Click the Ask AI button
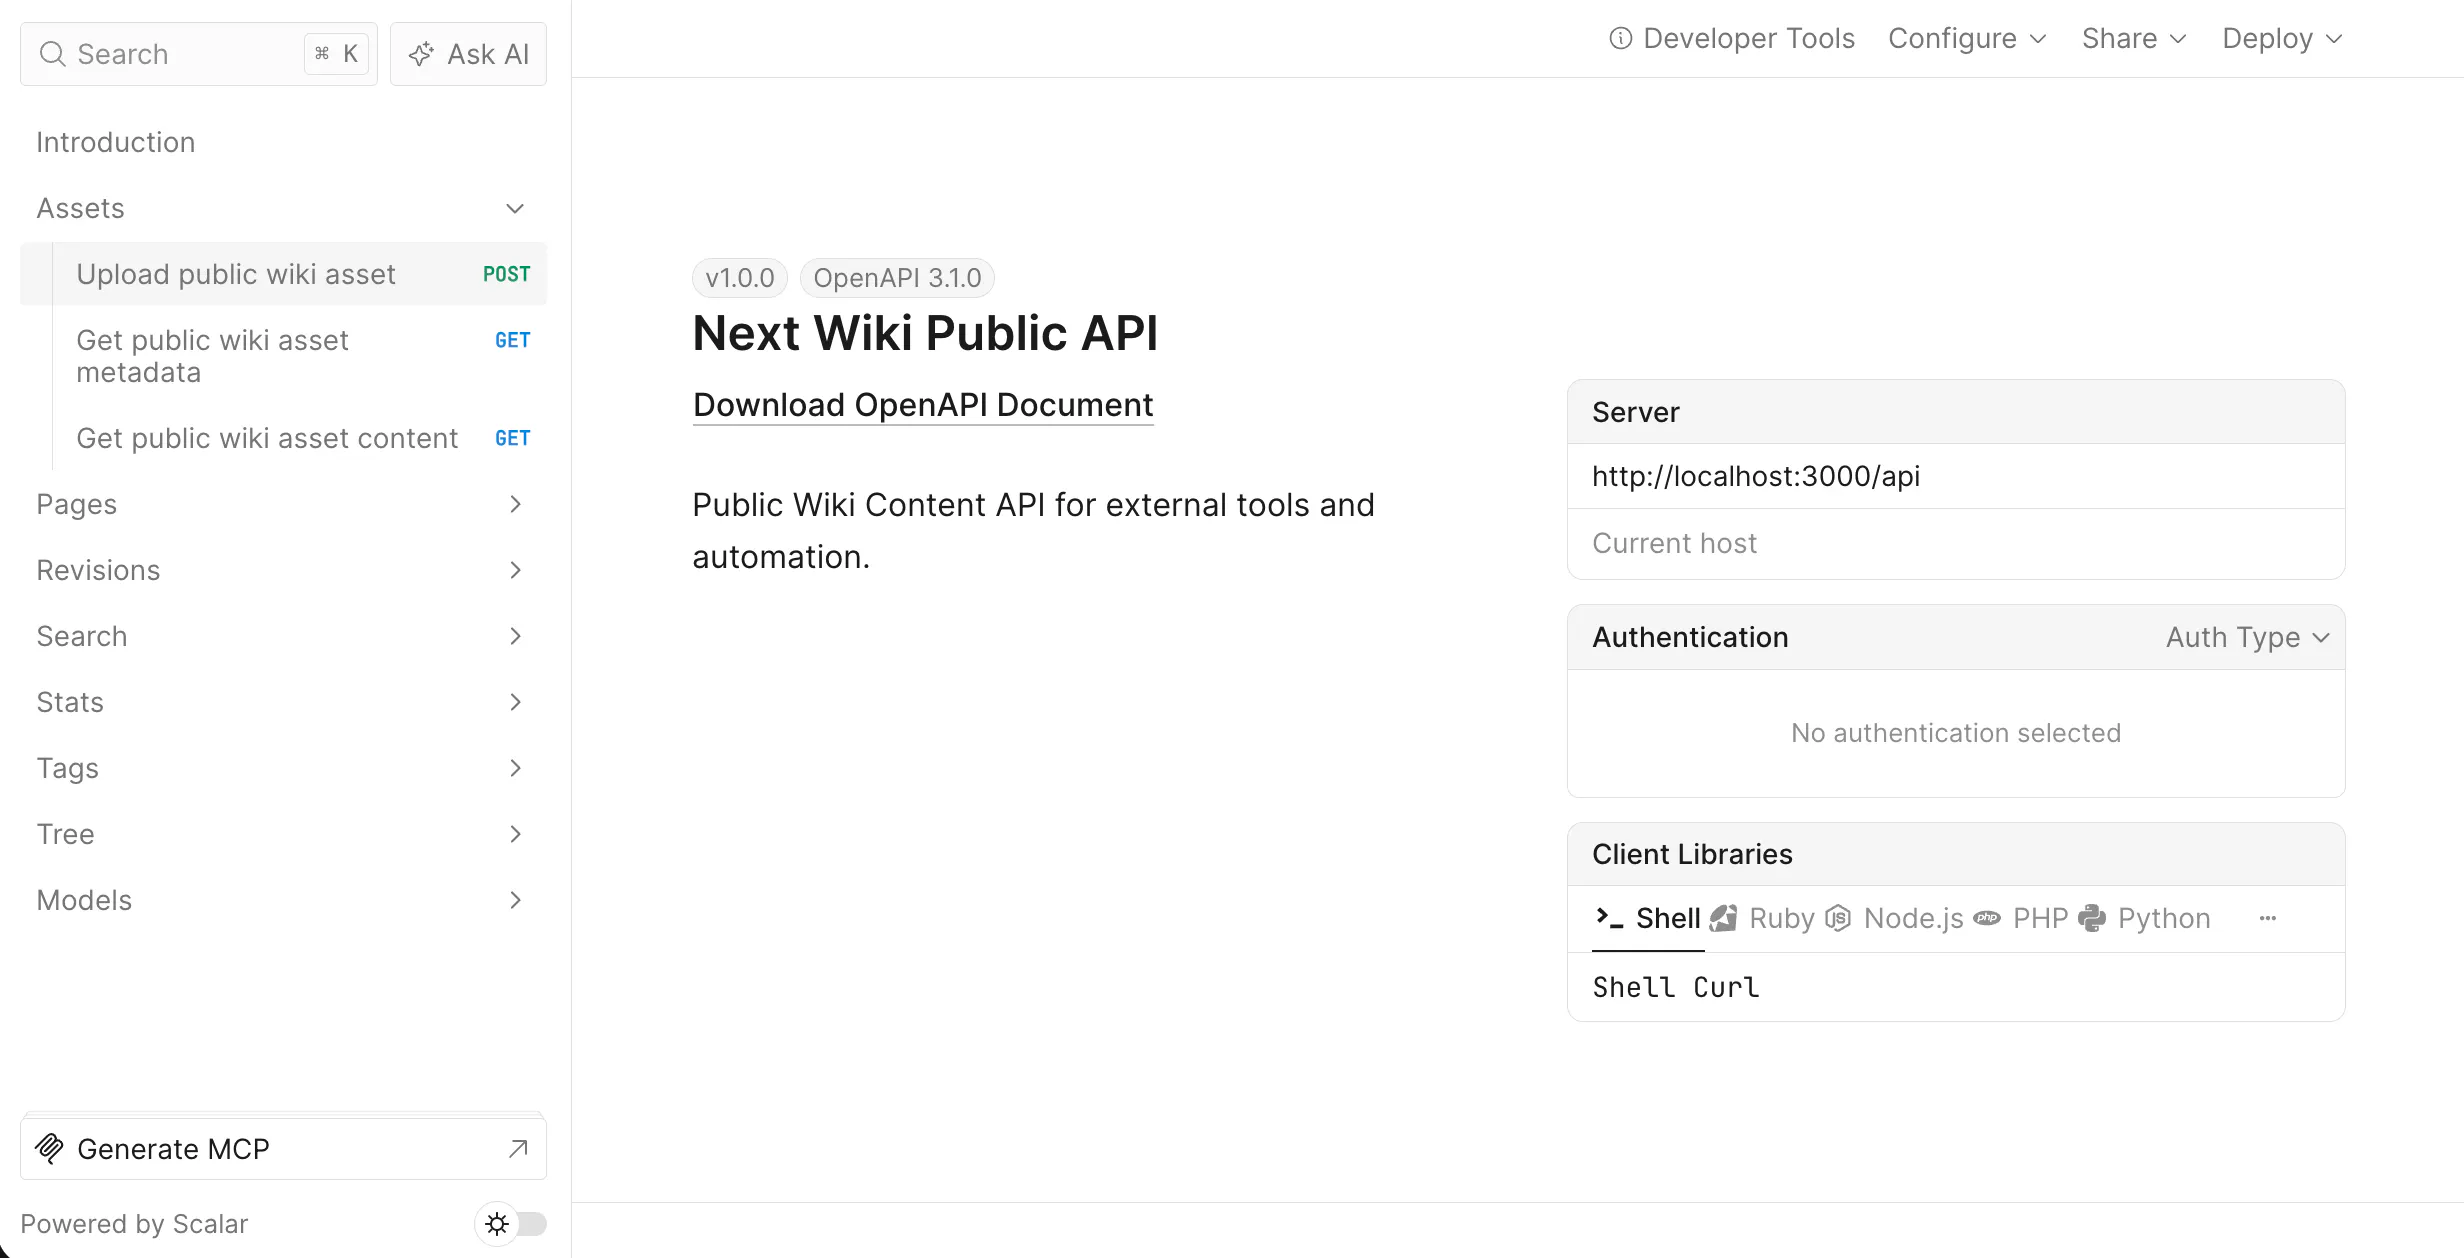Image resolution: width=2464 pixels, height=1258 pixels. point(468,54)
